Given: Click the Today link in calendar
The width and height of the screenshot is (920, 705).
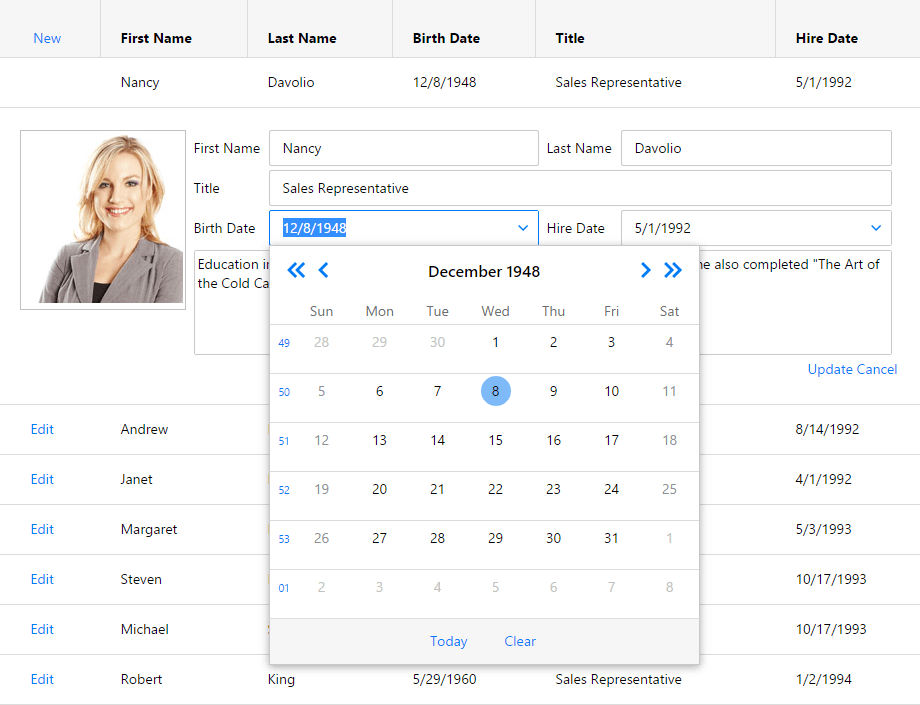Looking at the screenshot, I should pos(448,641).
